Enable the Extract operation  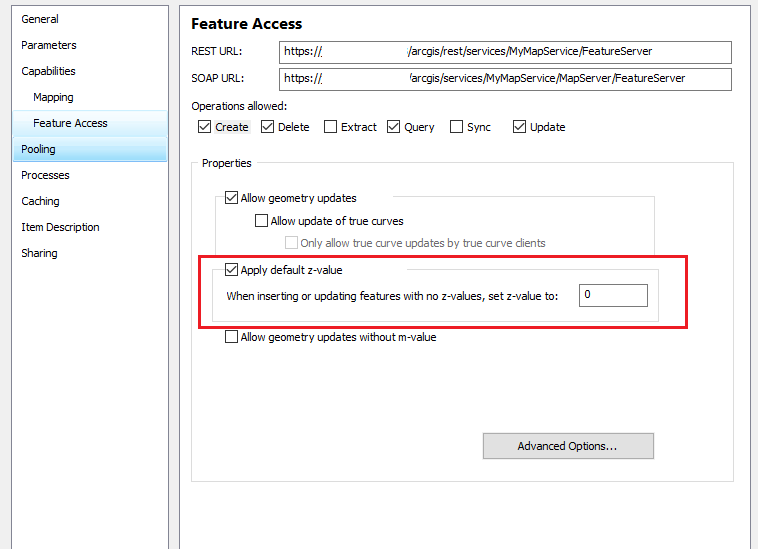(x=331, y=127)
